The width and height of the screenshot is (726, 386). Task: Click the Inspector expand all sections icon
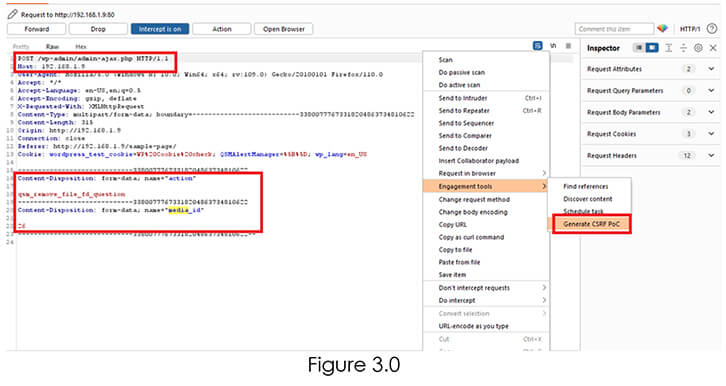point(669,48)
